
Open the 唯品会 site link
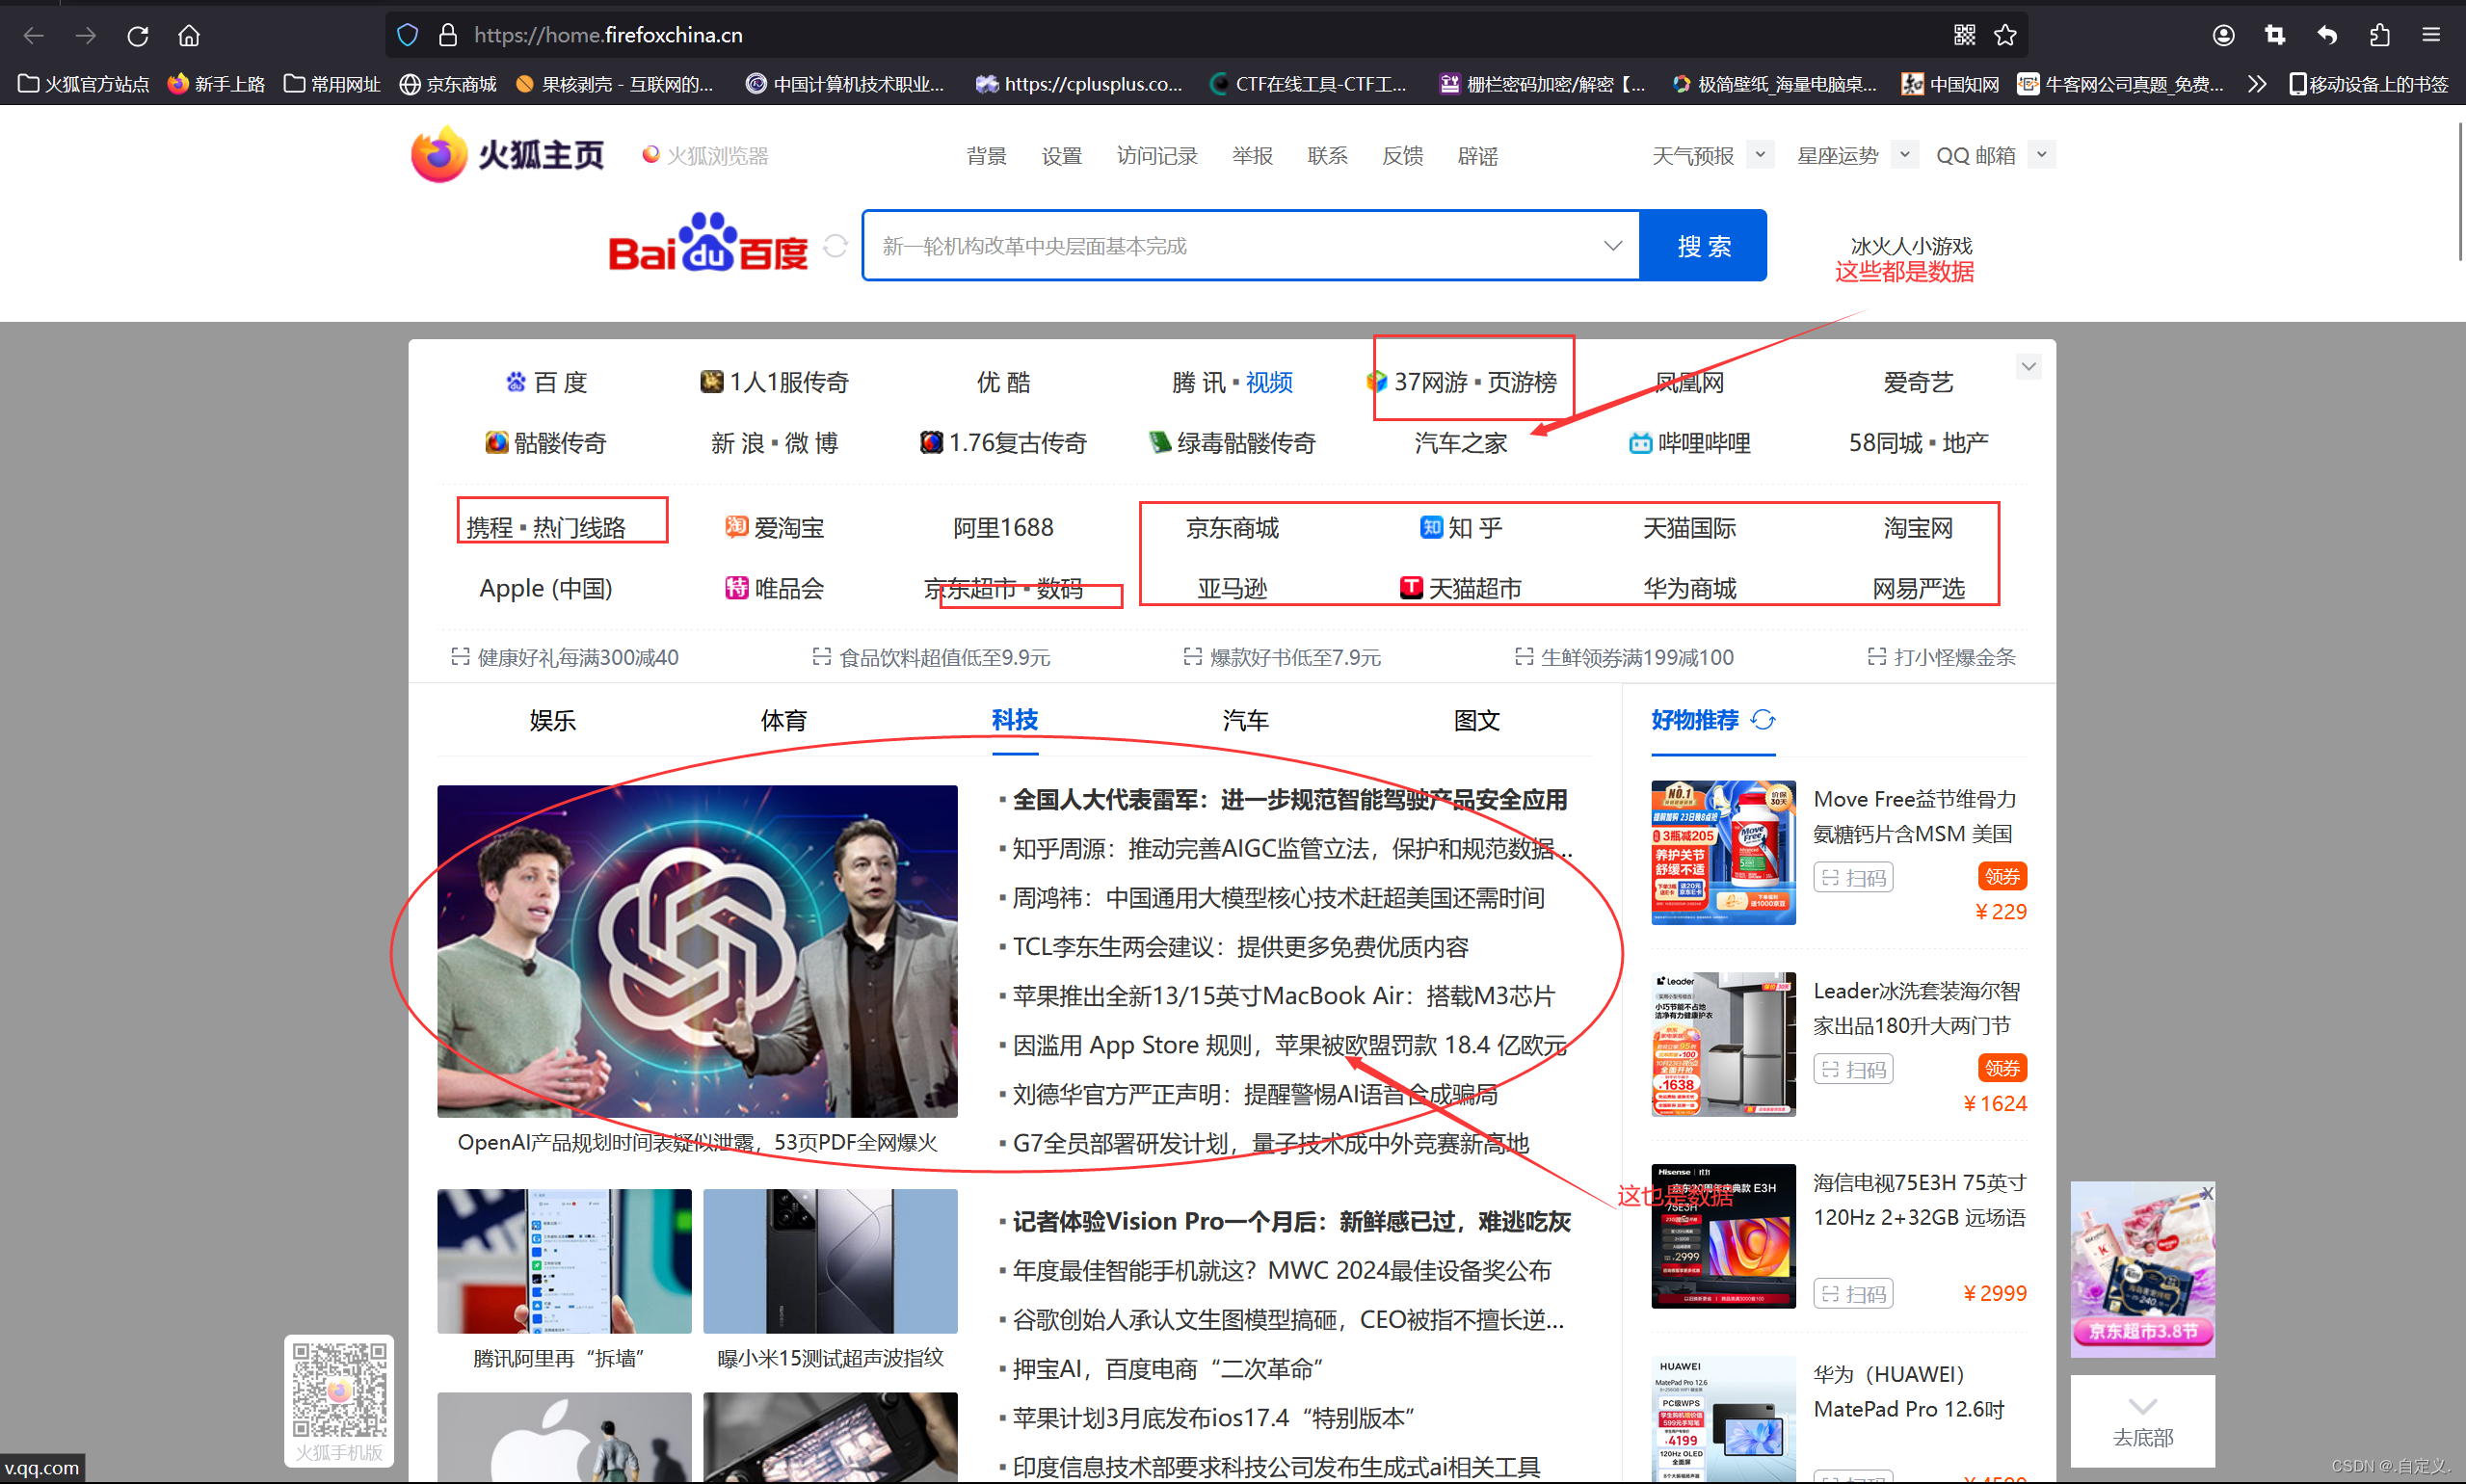[775, 588]
